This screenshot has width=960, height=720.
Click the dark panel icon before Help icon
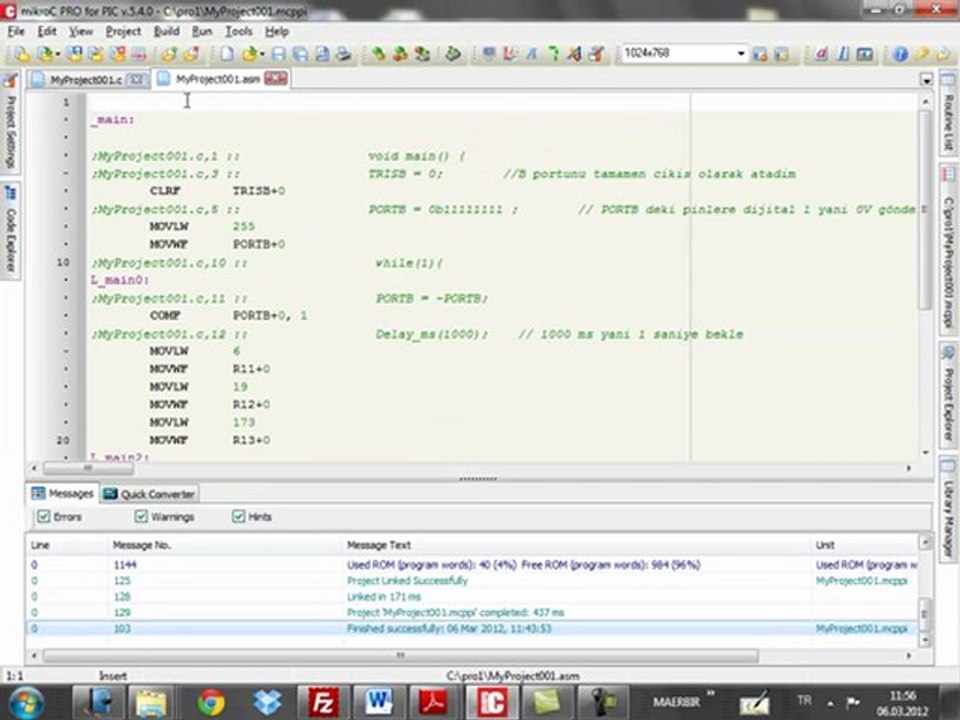point(864,54)
